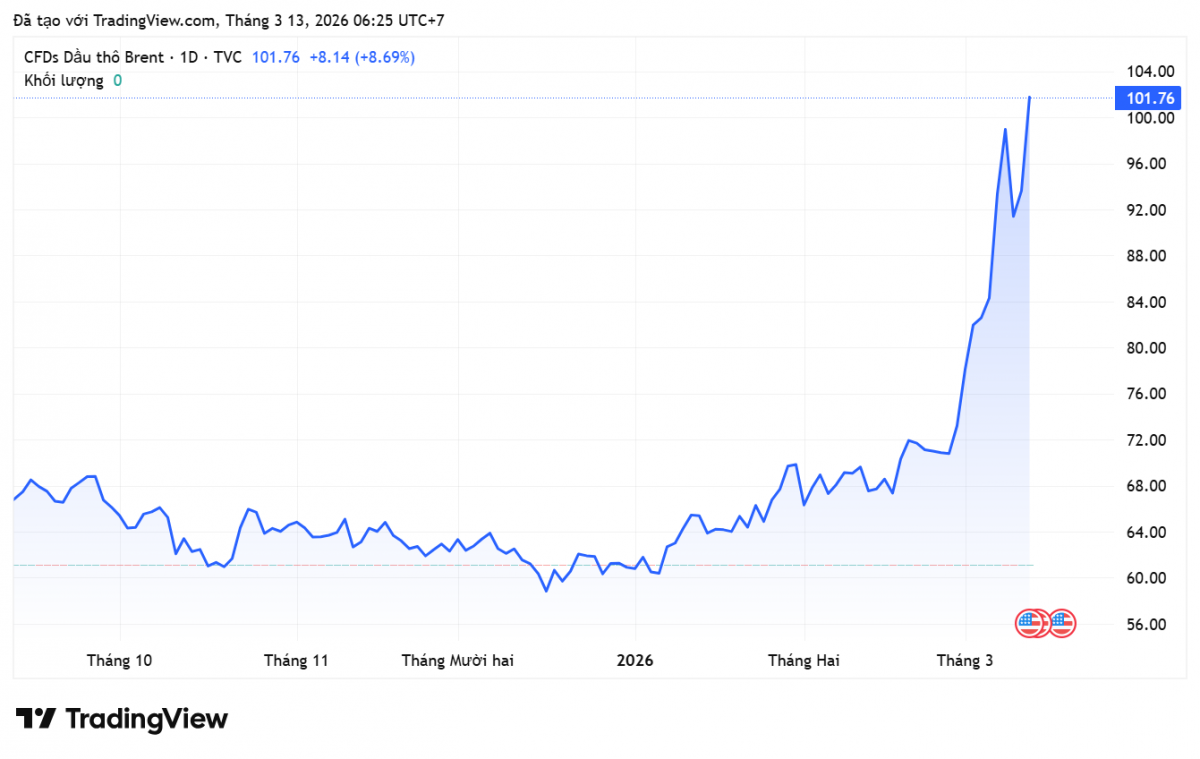Click the leftmost US flag event icon
The height and width of the screenshot is (759, 1200).
coord(1027,624)
